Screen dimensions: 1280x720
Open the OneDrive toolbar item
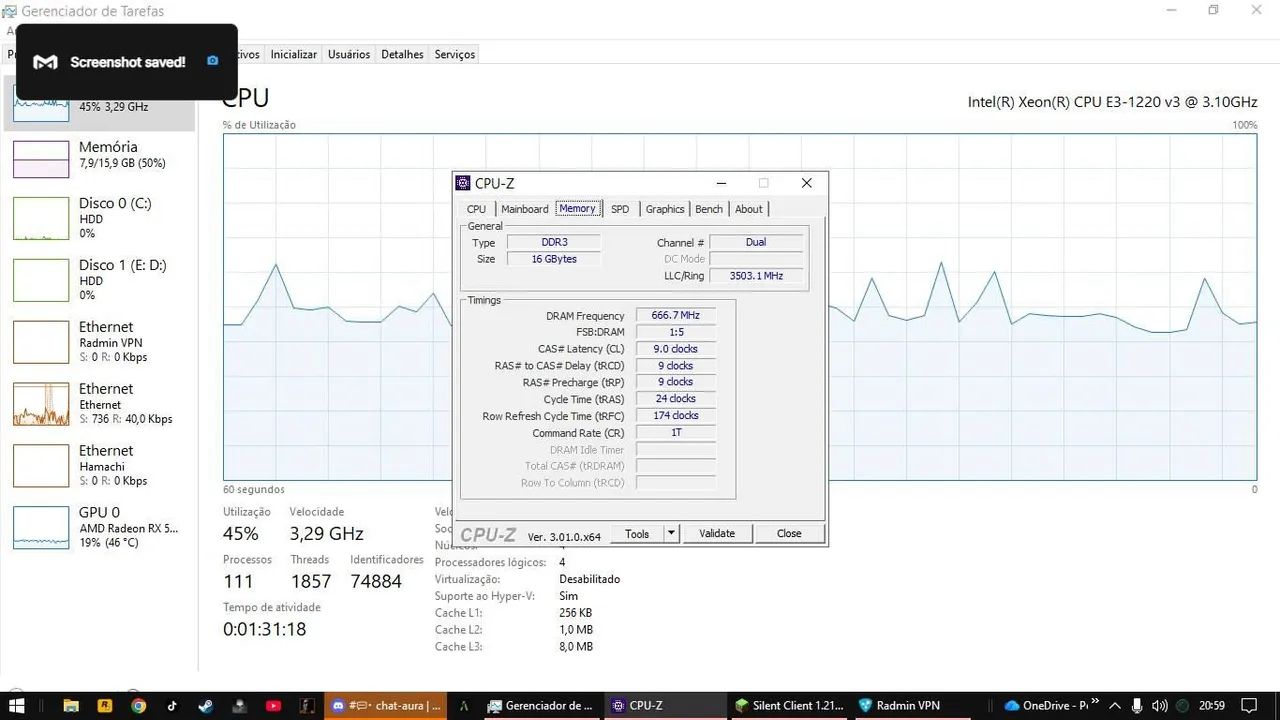click(1045, 705)
